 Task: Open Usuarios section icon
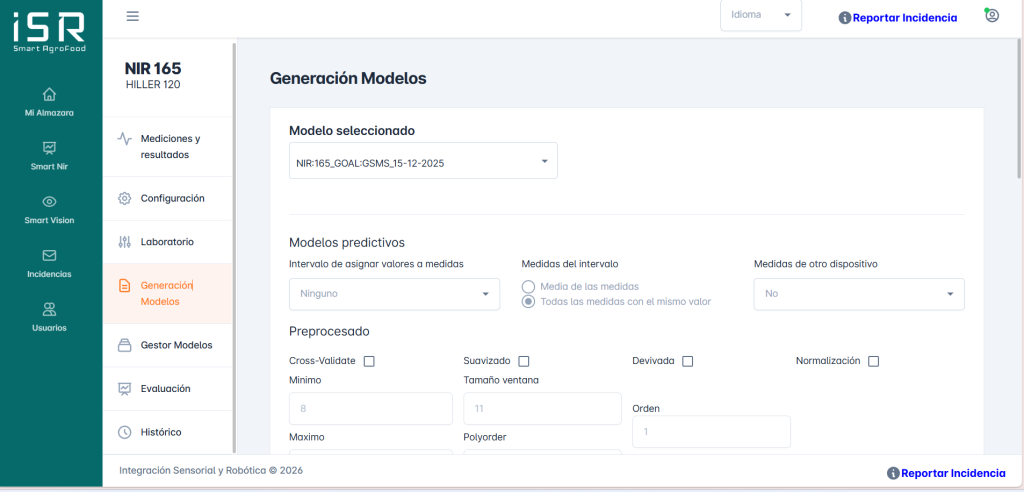click(x=49, y=309)
